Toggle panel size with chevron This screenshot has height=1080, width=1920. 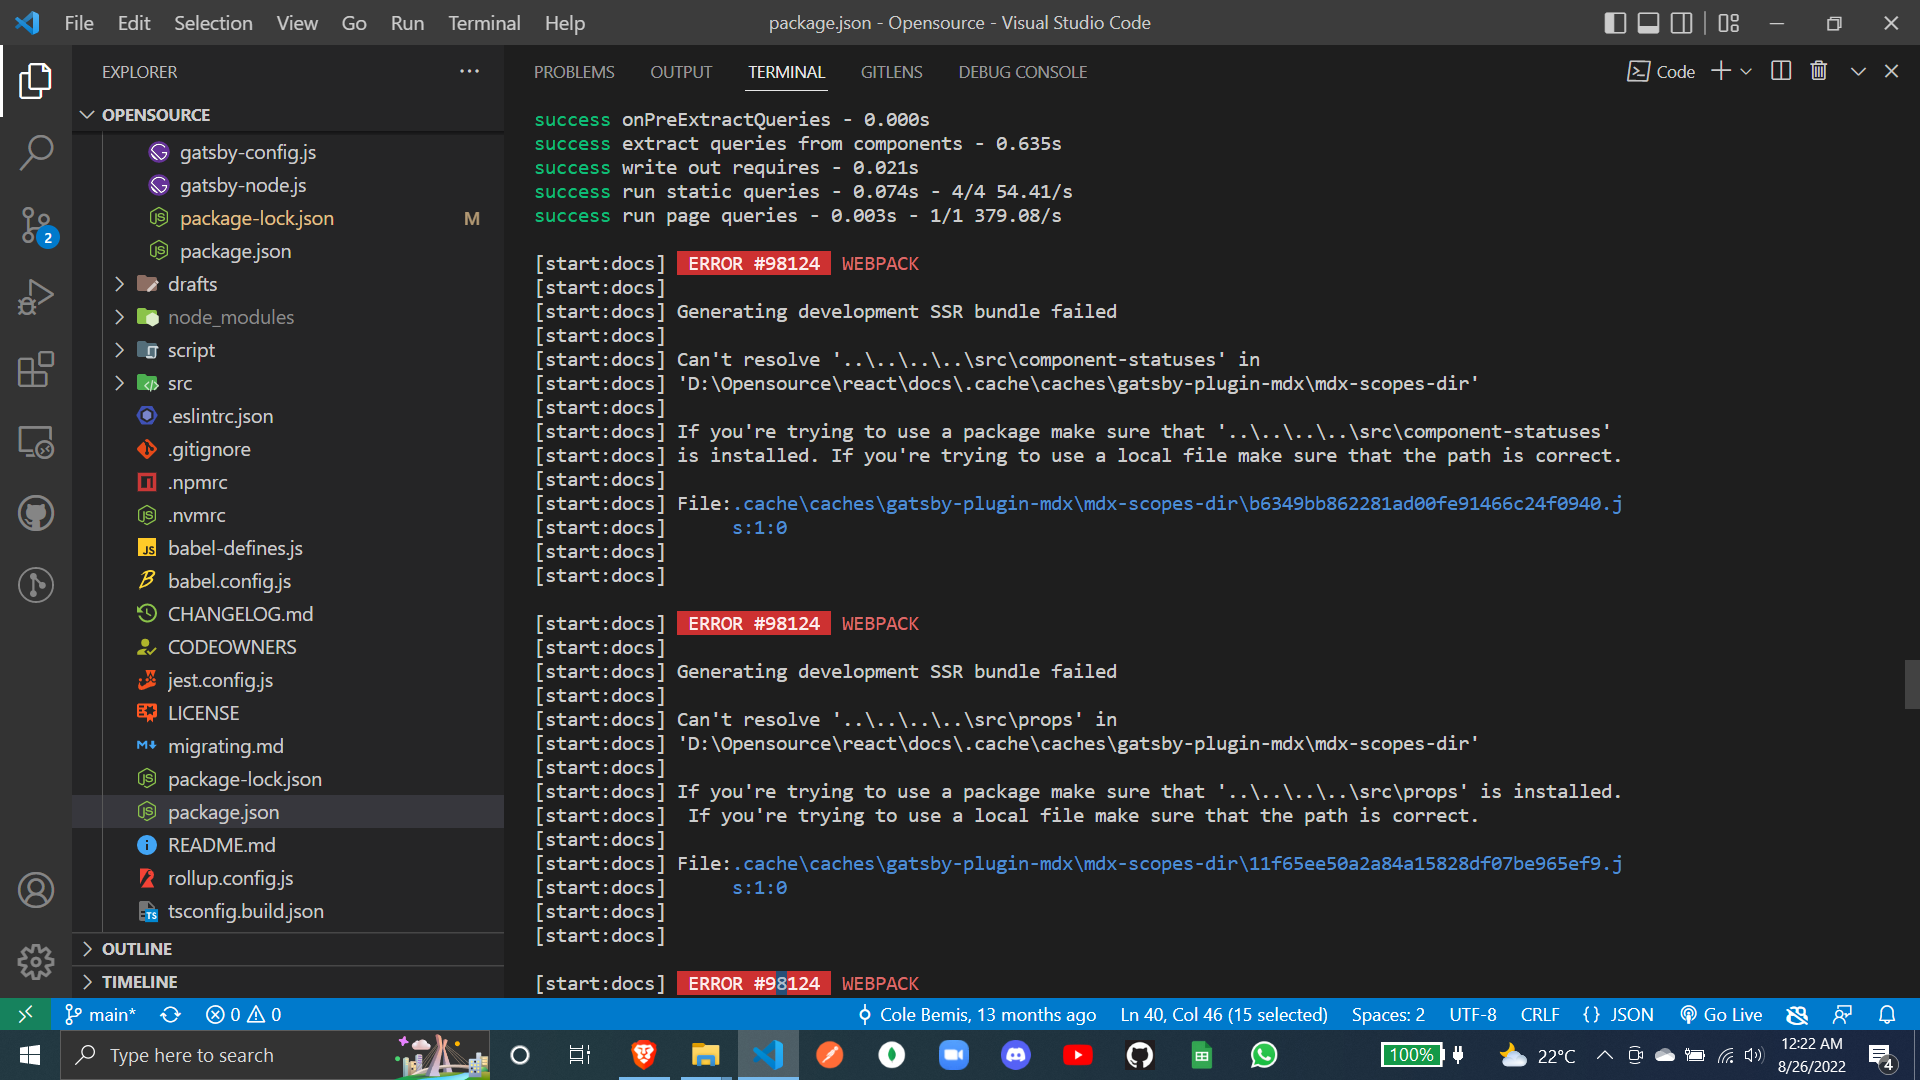[x=1858, y=71]
